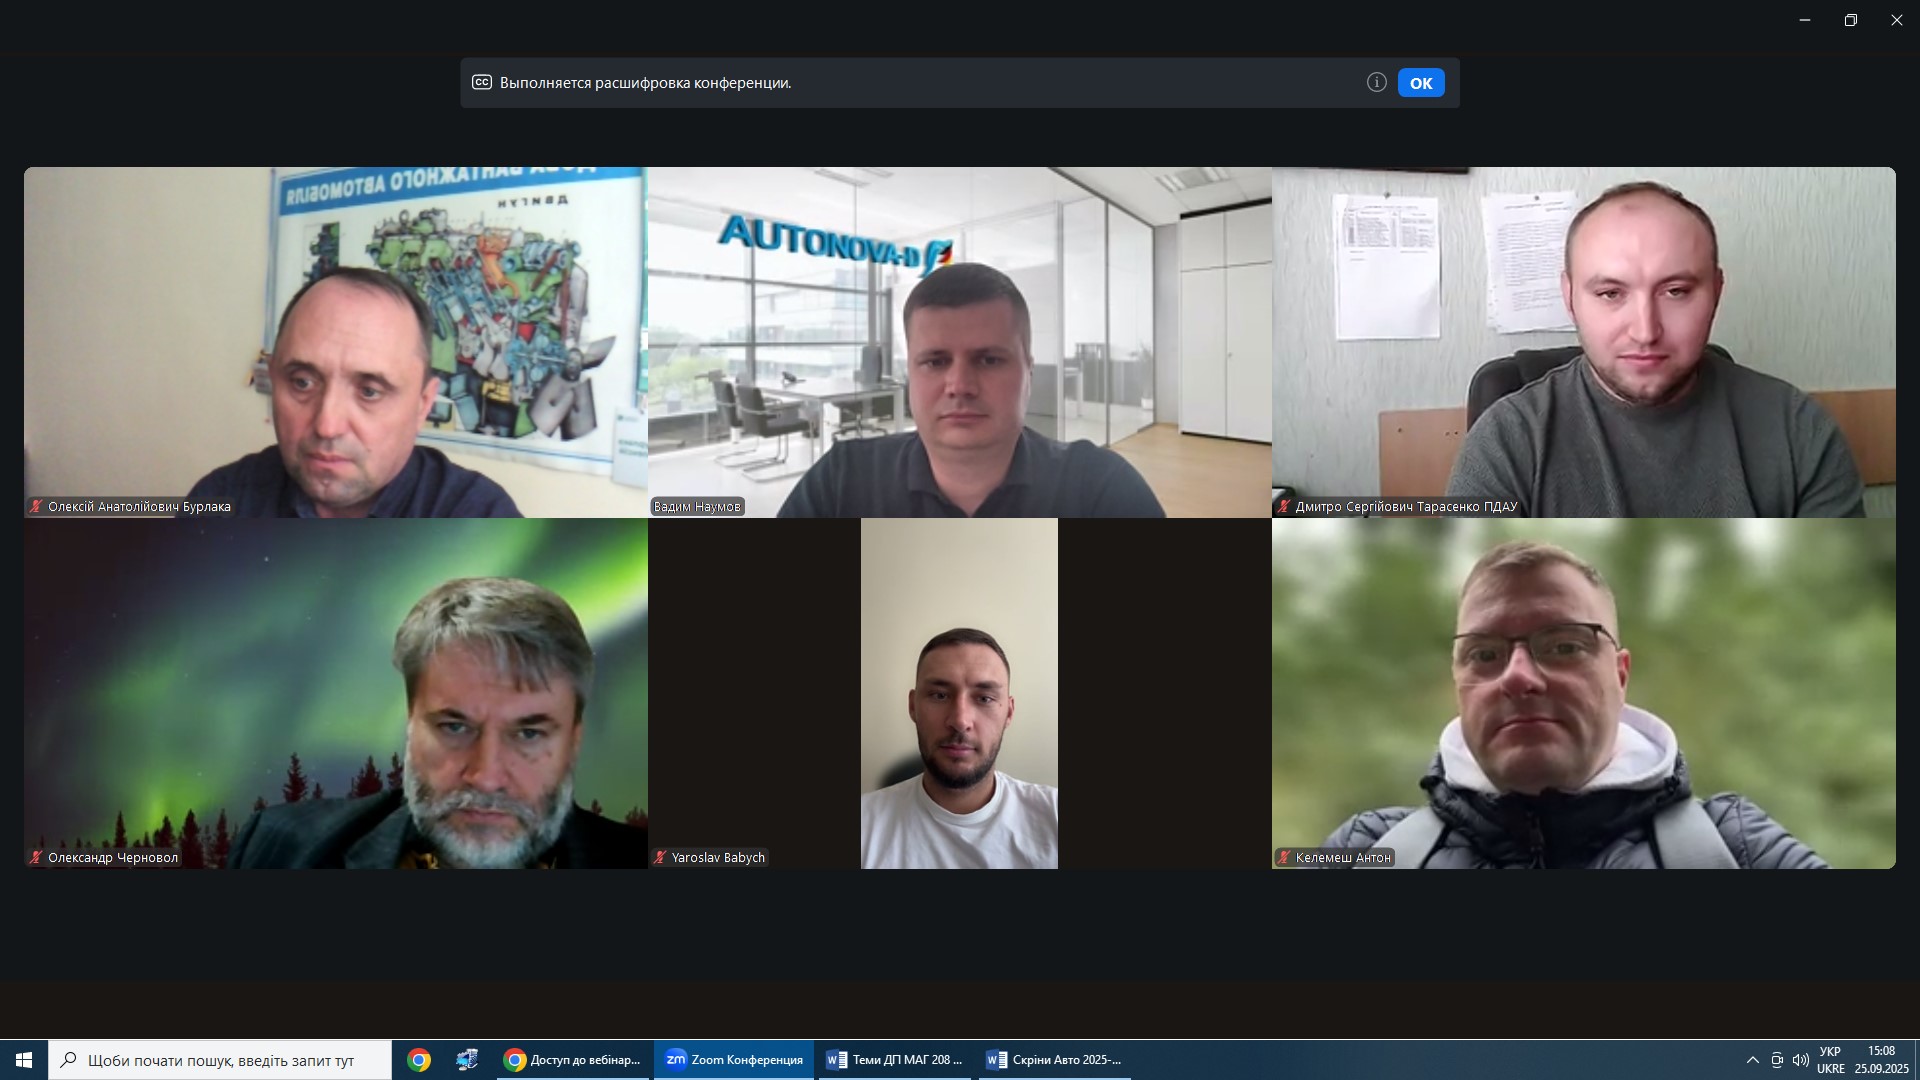Expand hidden system tray icons
This screenshot has height=1080, width=1920.
click(x=1752, y=1060)
